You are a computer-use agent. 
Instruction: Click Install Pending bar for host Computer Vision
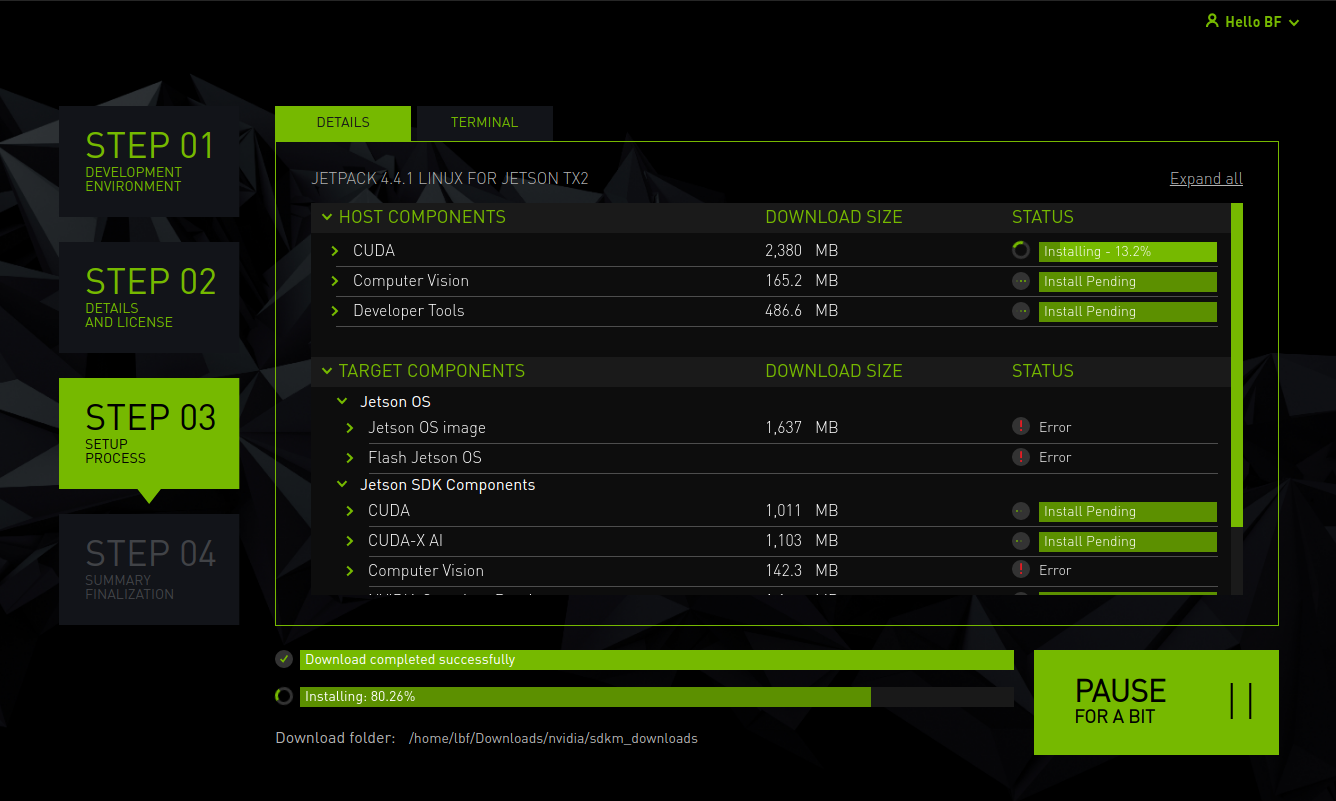(1128, 282)
